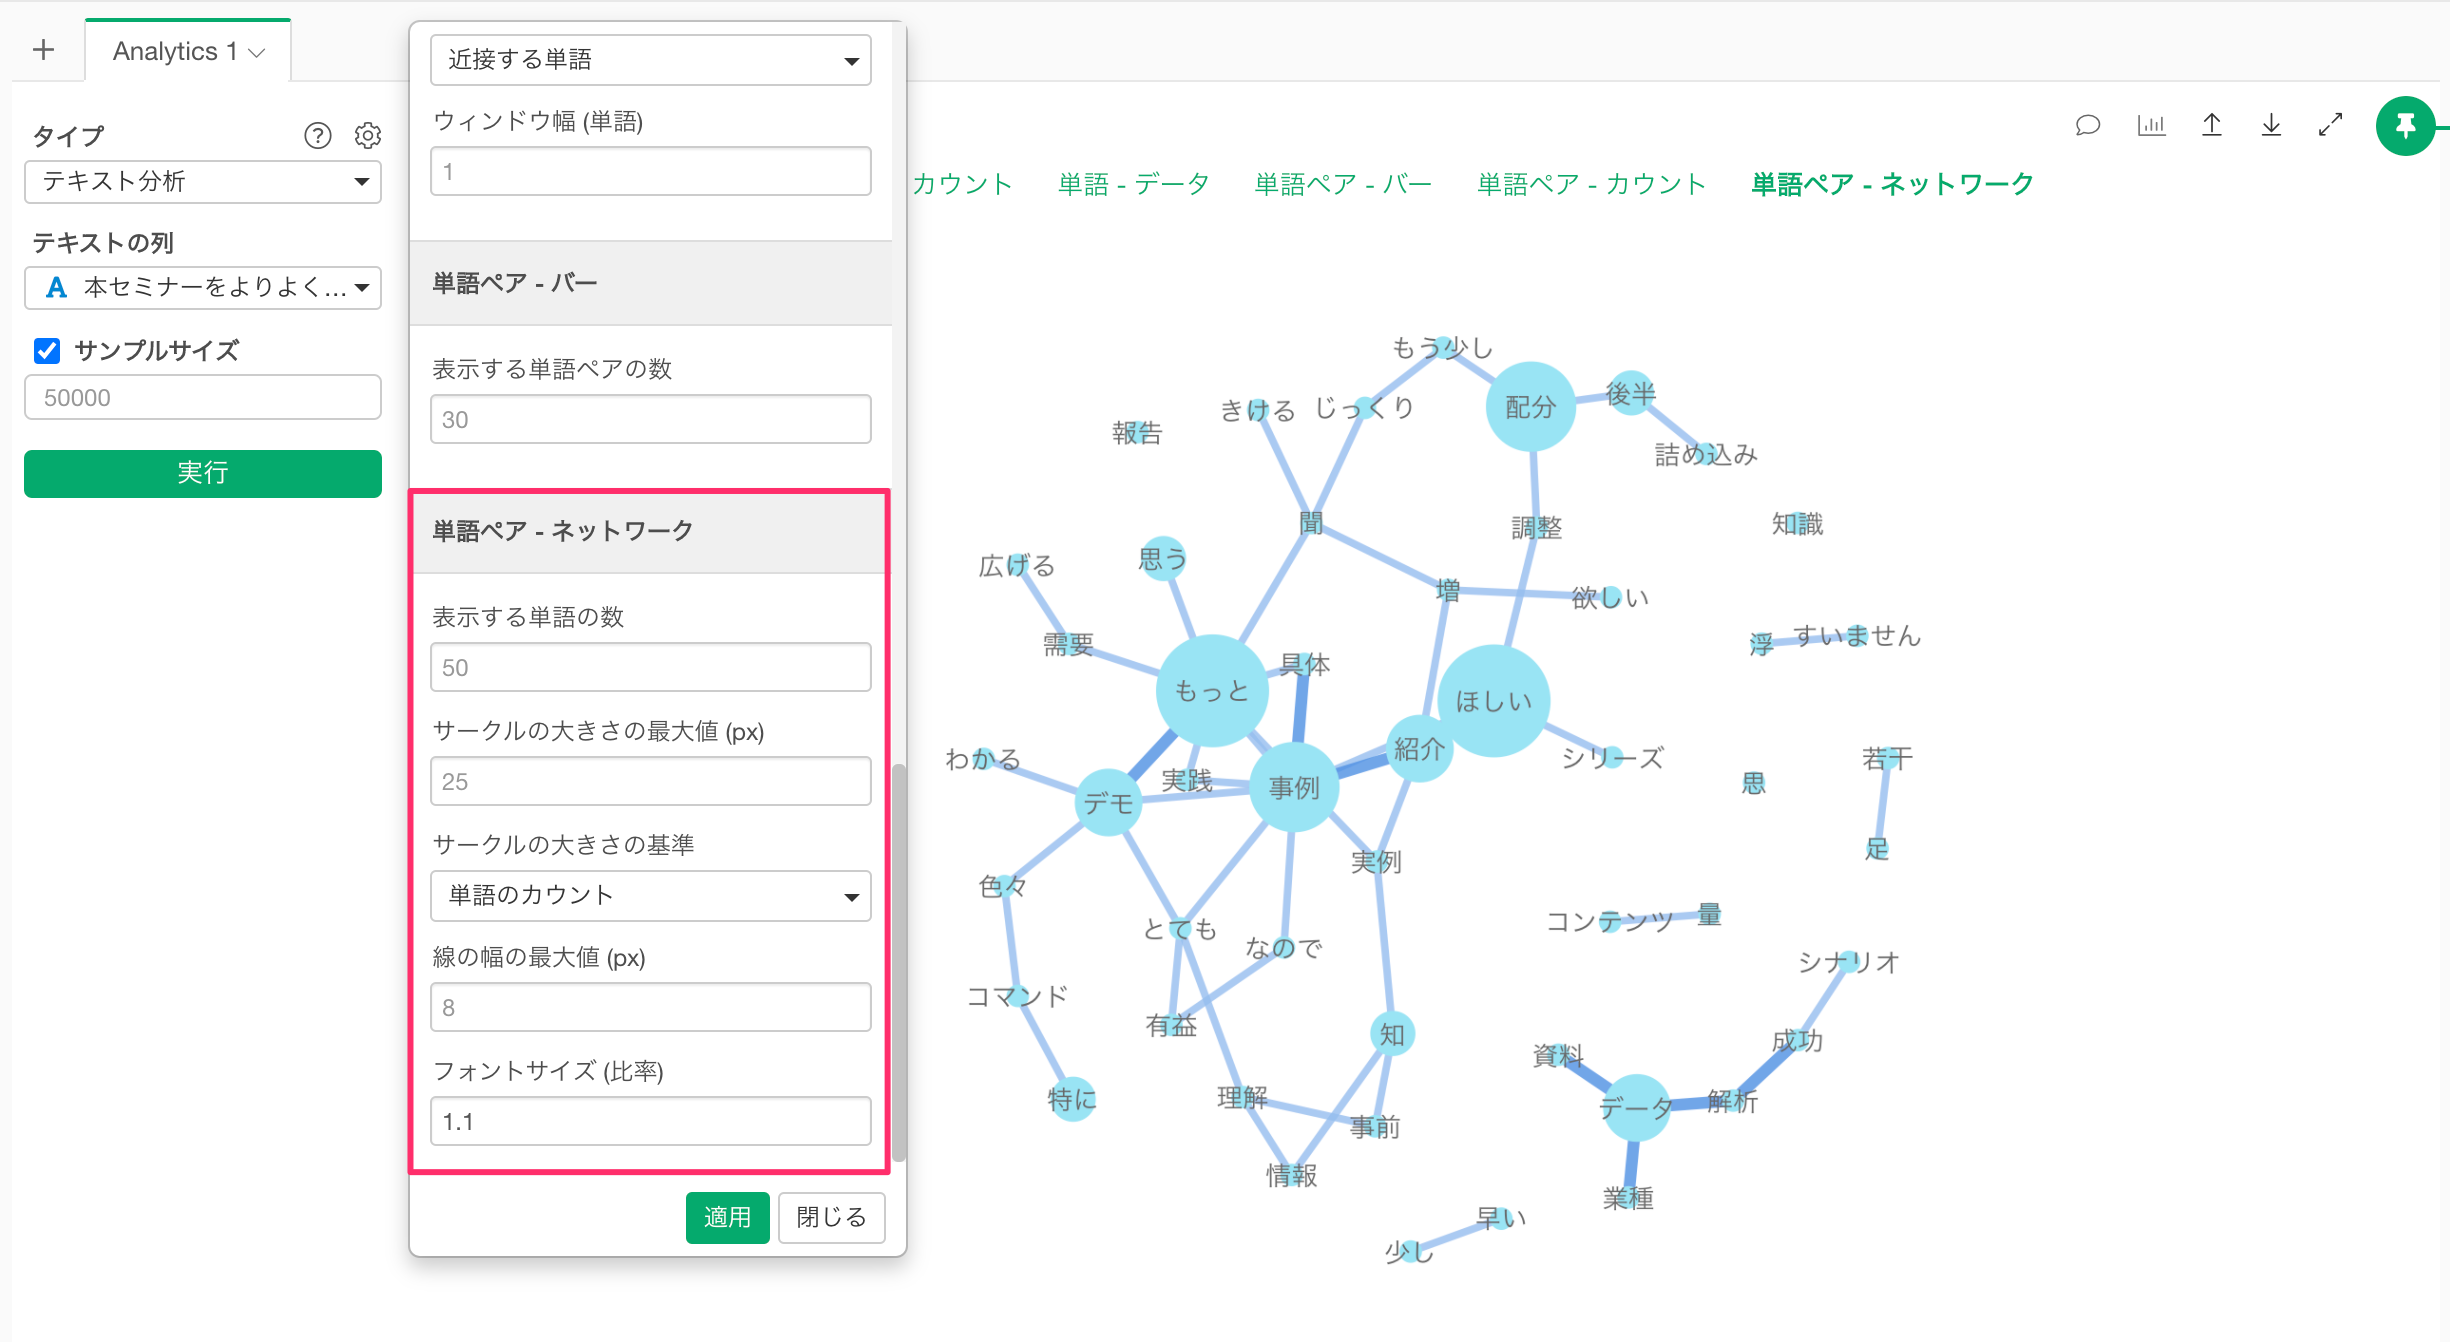Open the テキストの列 column dropdown
Viewport: 2450px width, 1342px height.
tap(203, 288)
